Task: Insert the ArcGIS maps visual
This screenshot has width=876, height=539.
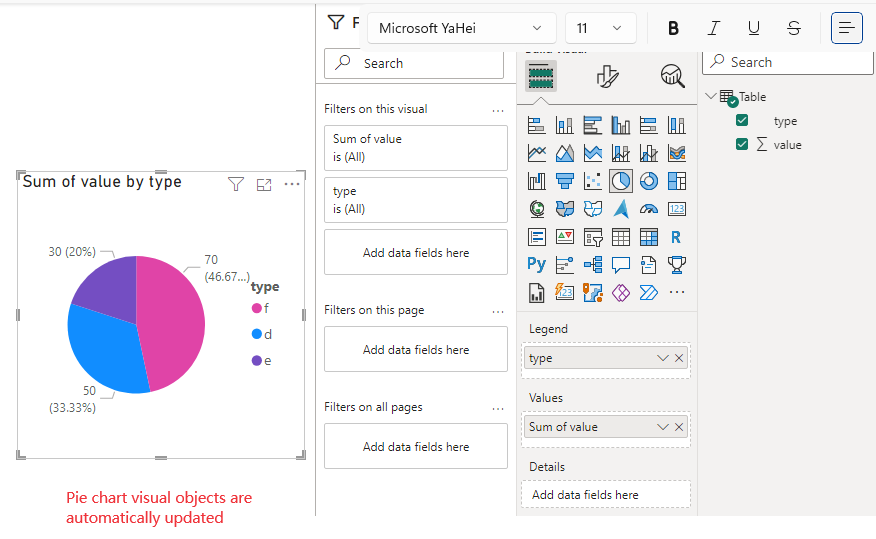Action: [x=592, y=292]
